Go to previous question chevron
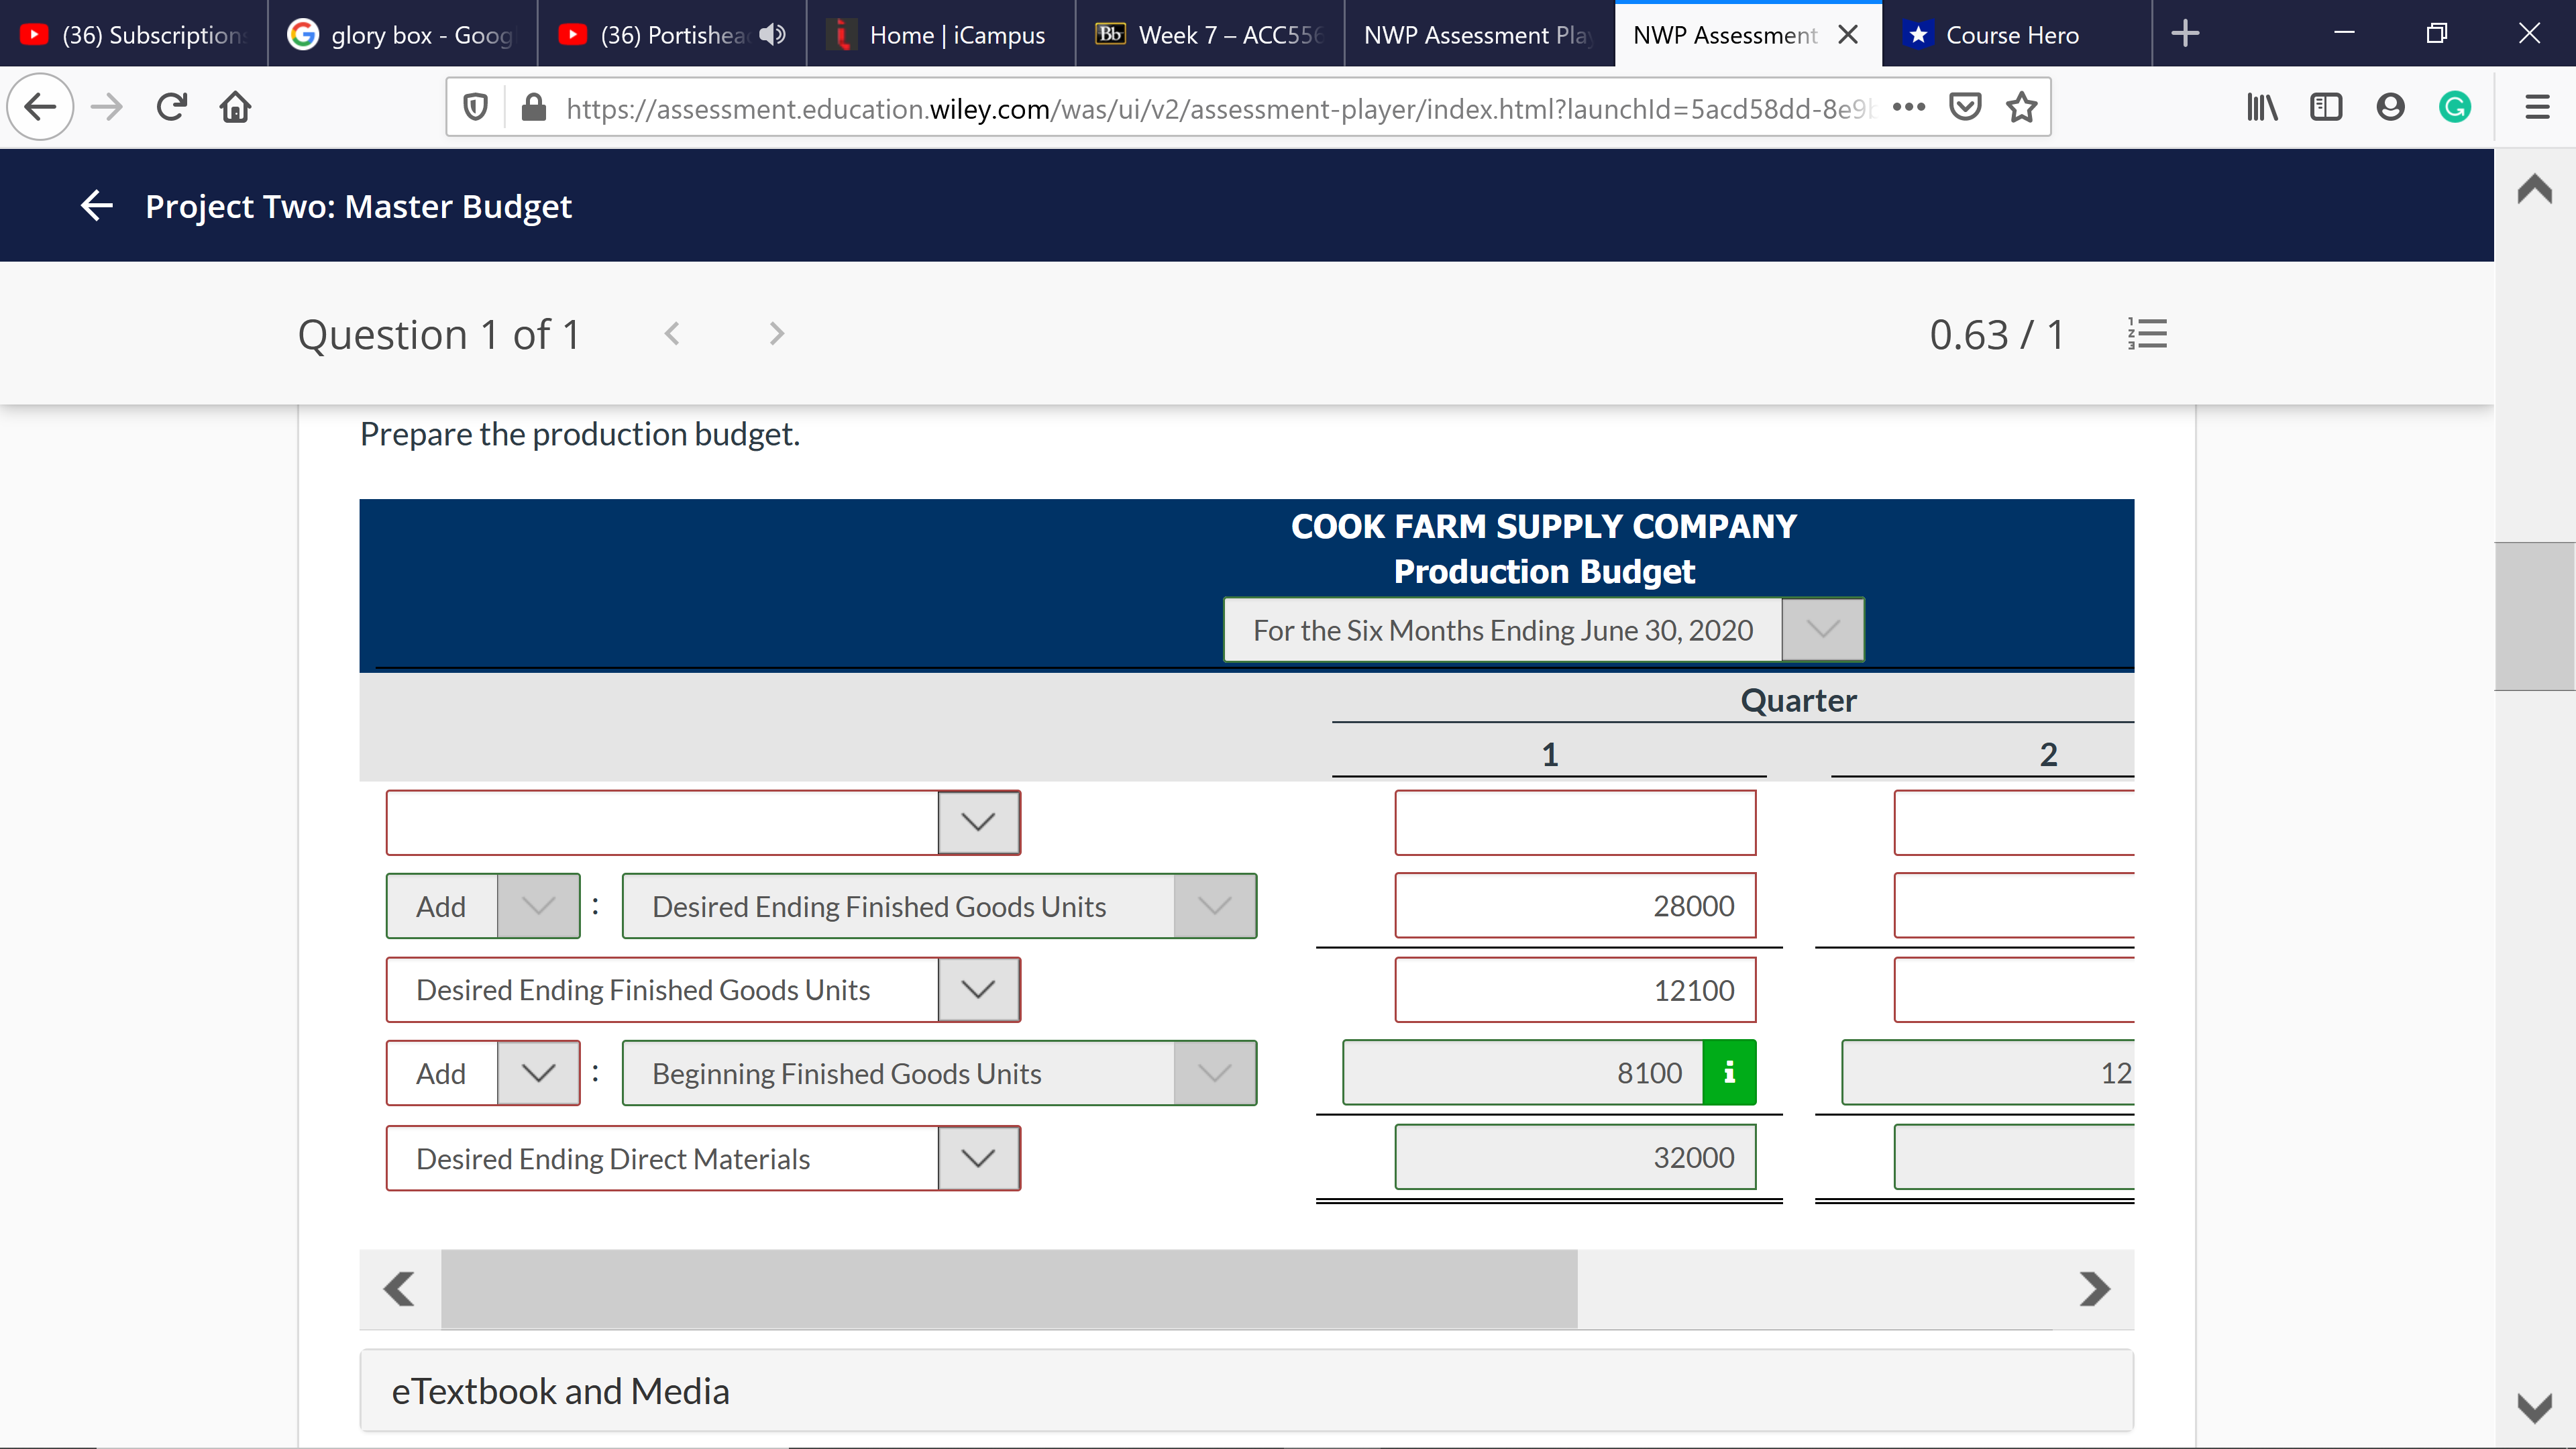 (672, 334)
